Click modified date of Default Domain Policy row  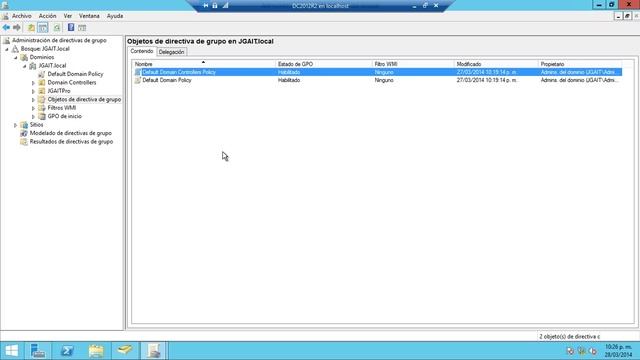[487, 80]
